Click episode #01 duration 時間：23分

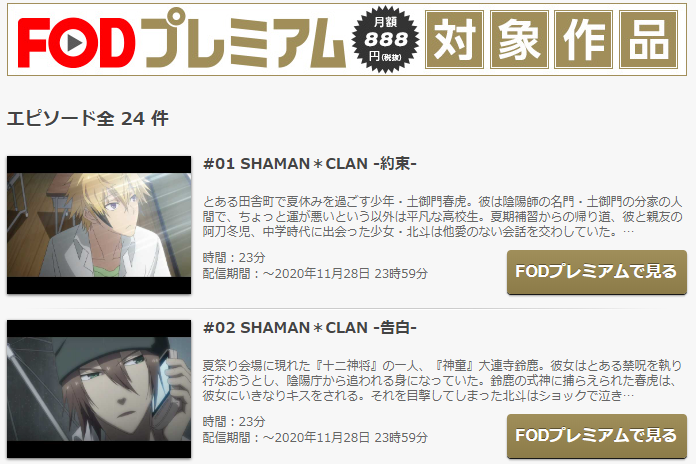(x=234, y=258)
